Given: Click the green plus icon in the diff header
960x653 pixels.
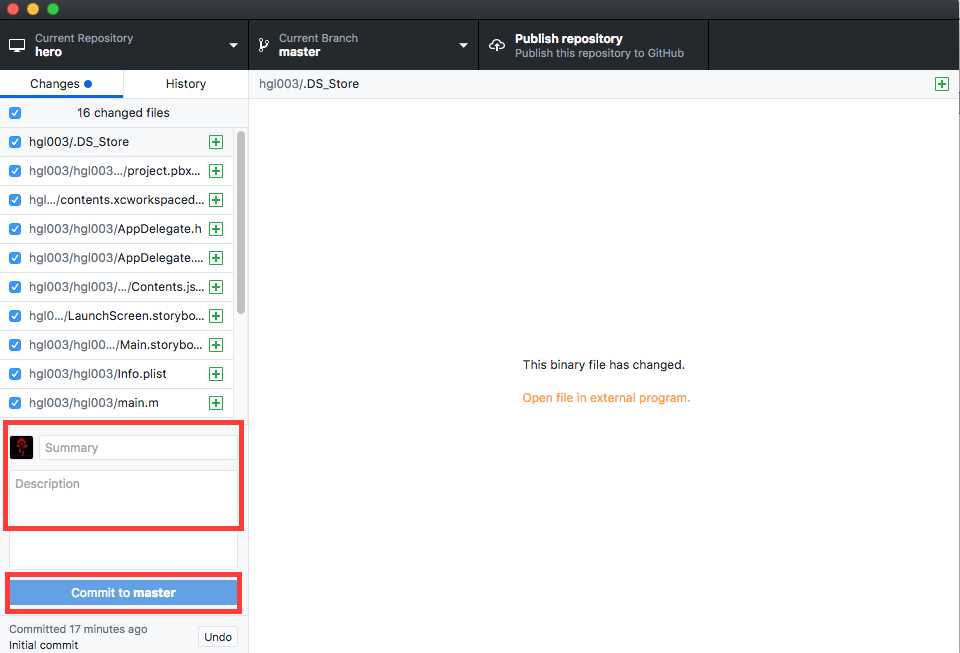Looking at the screenshot, I should [x=942, y=84].
